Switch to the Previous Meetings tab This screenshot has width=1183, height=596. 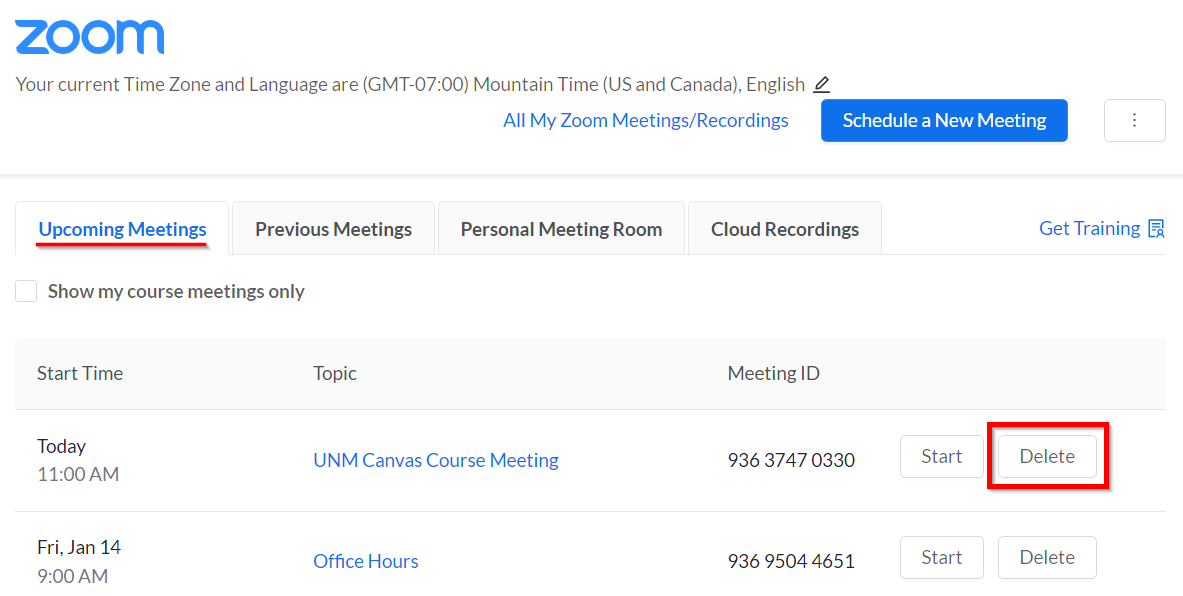point(333,229)
